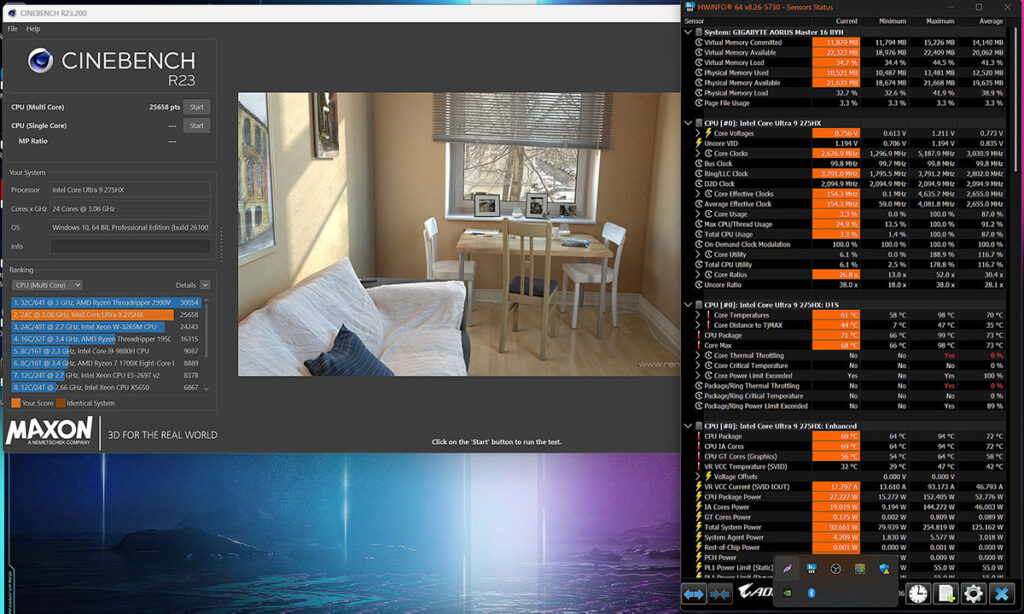Collapse the CPU [#0] Intel Core Ultra 9 275HX group
The image size is (1024, 614).
pos(688,123)
